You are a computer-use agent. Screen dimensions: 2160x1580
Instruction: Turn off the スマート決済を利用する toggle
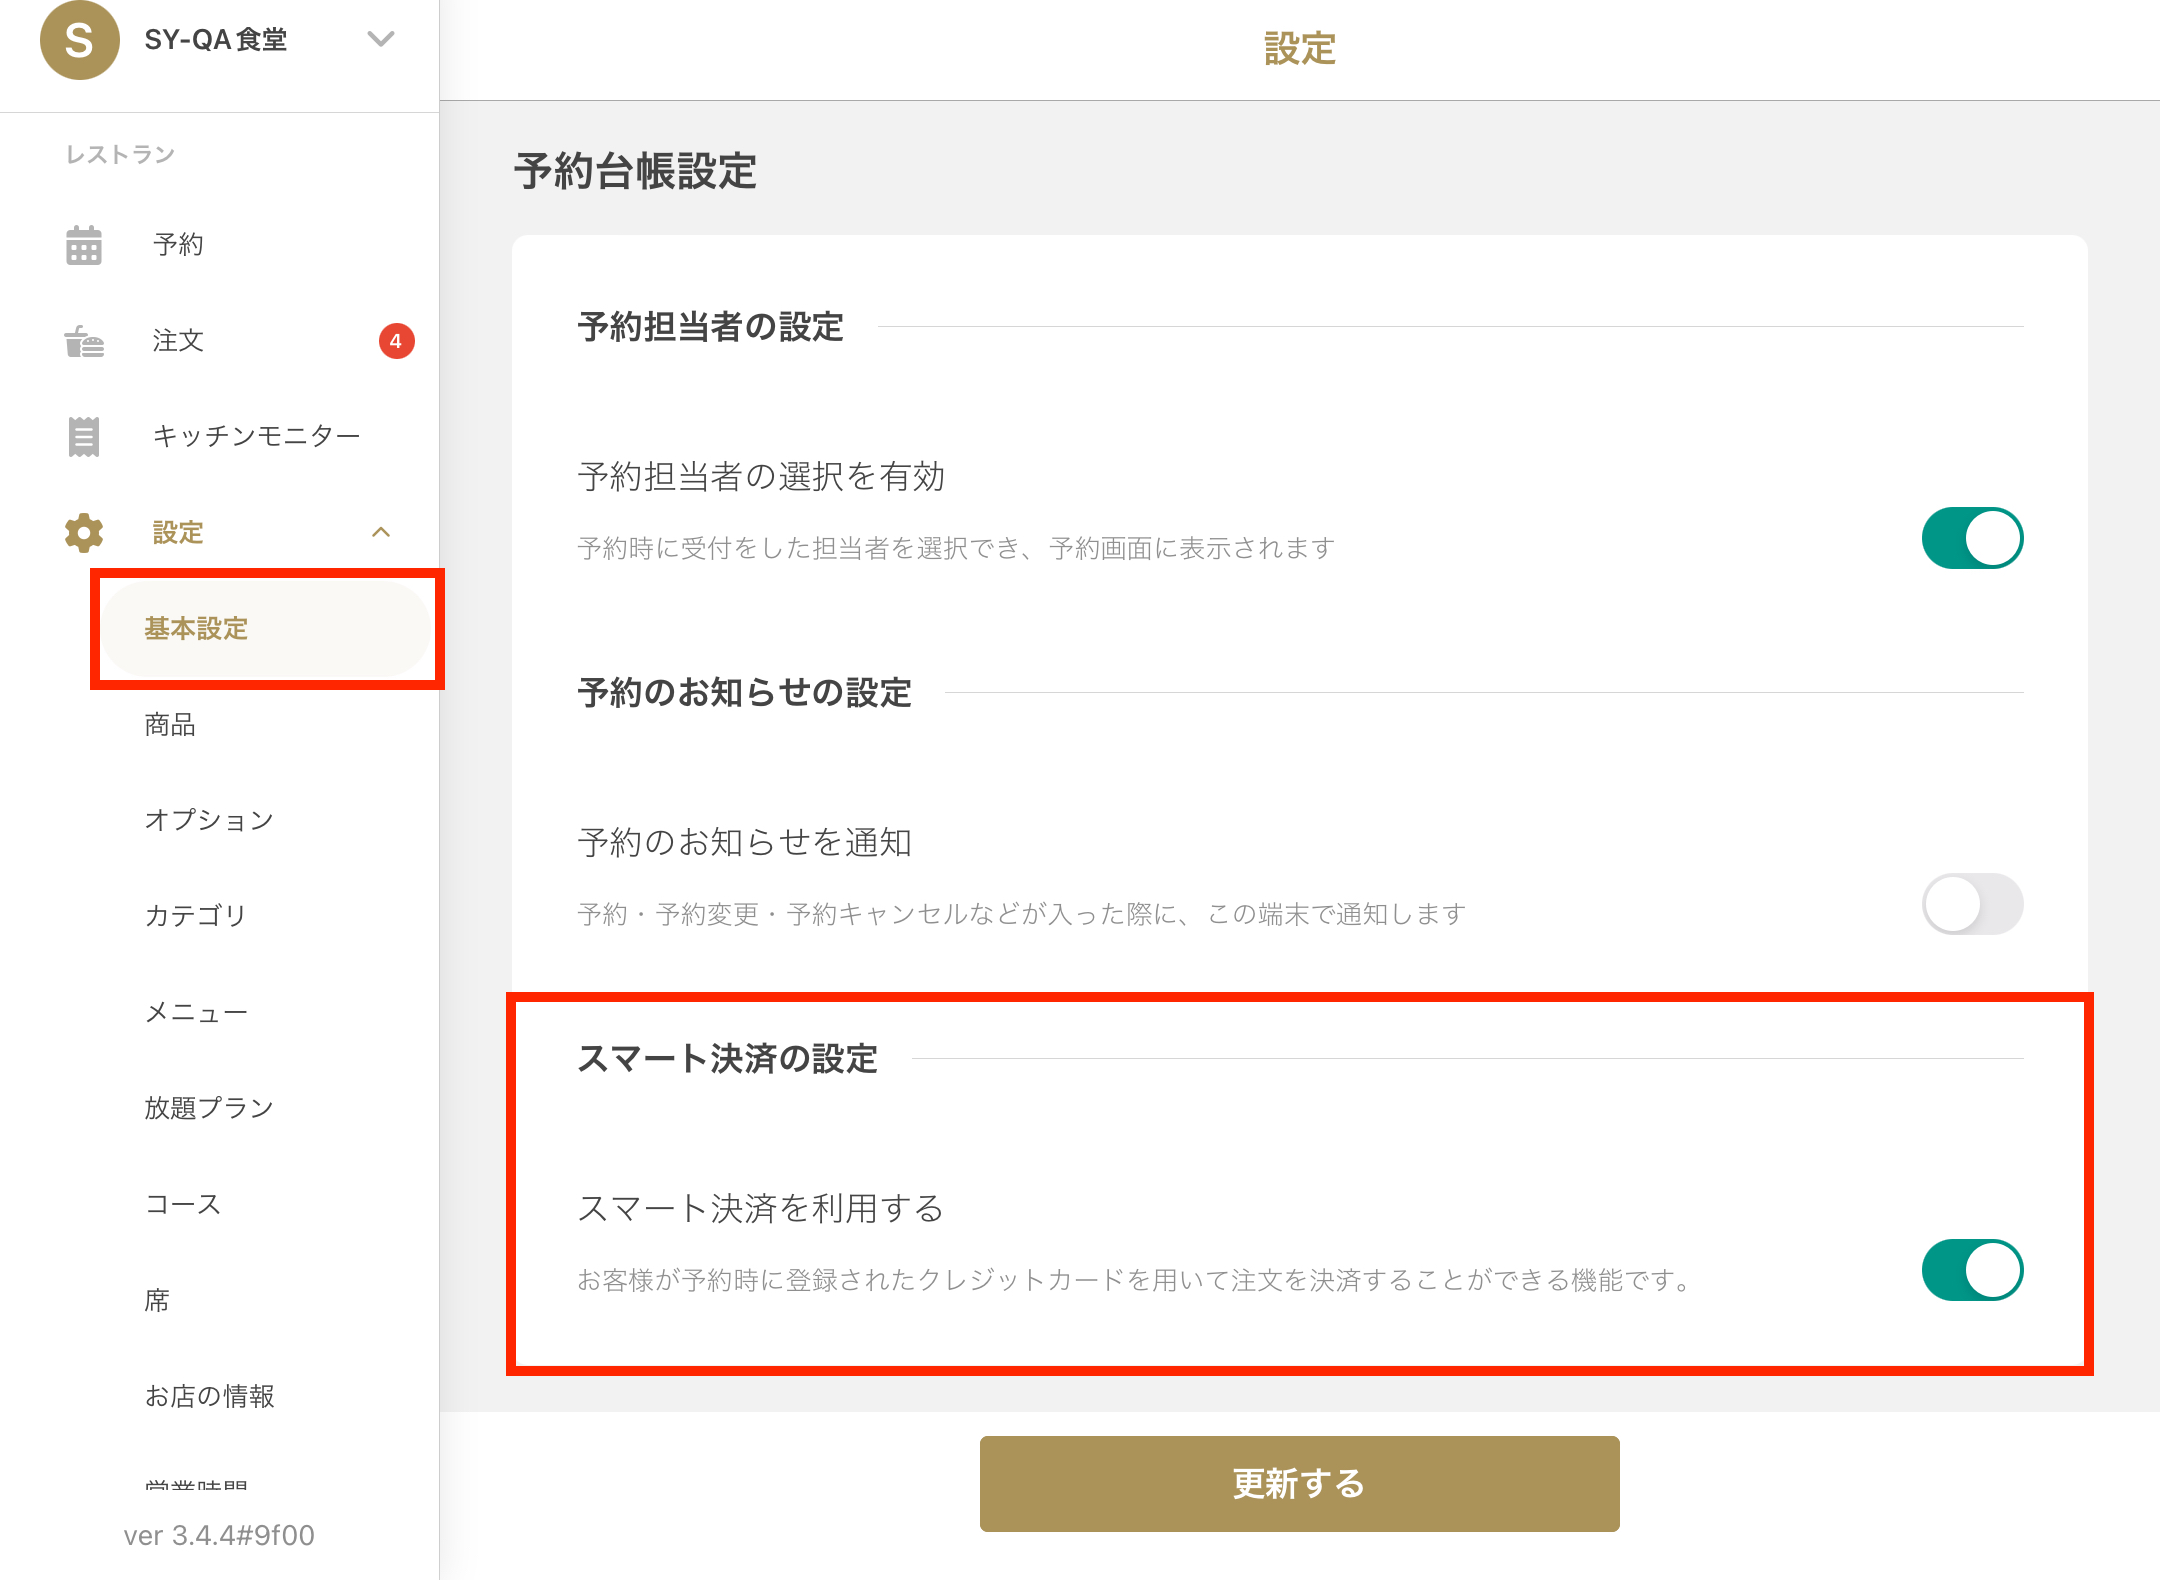coord(1972,1270)
